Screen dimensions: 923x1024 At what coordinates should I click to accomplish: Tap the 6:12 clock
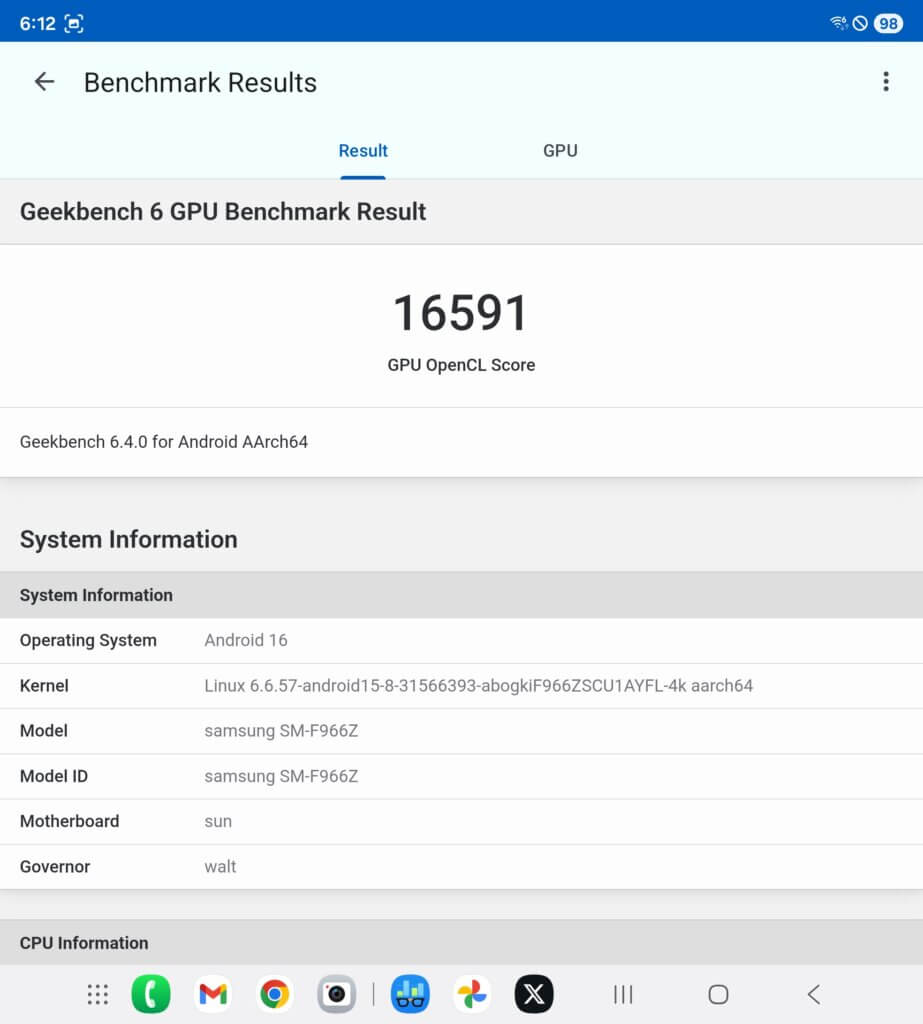coord(37,24)
